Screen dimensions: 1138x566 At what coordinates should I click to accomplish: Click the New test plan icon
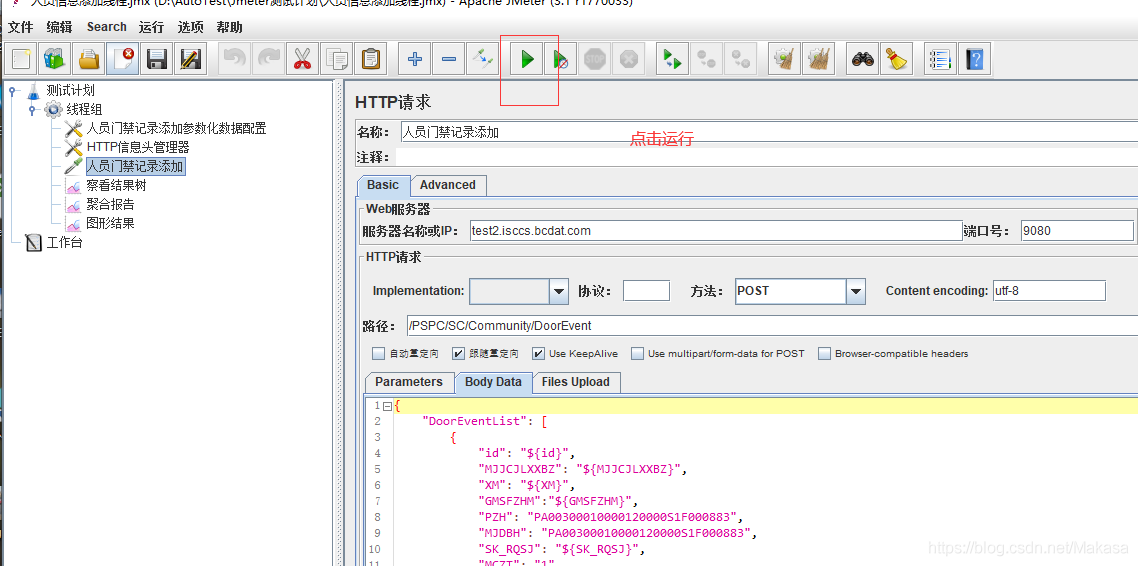click(x=22, y=59)
